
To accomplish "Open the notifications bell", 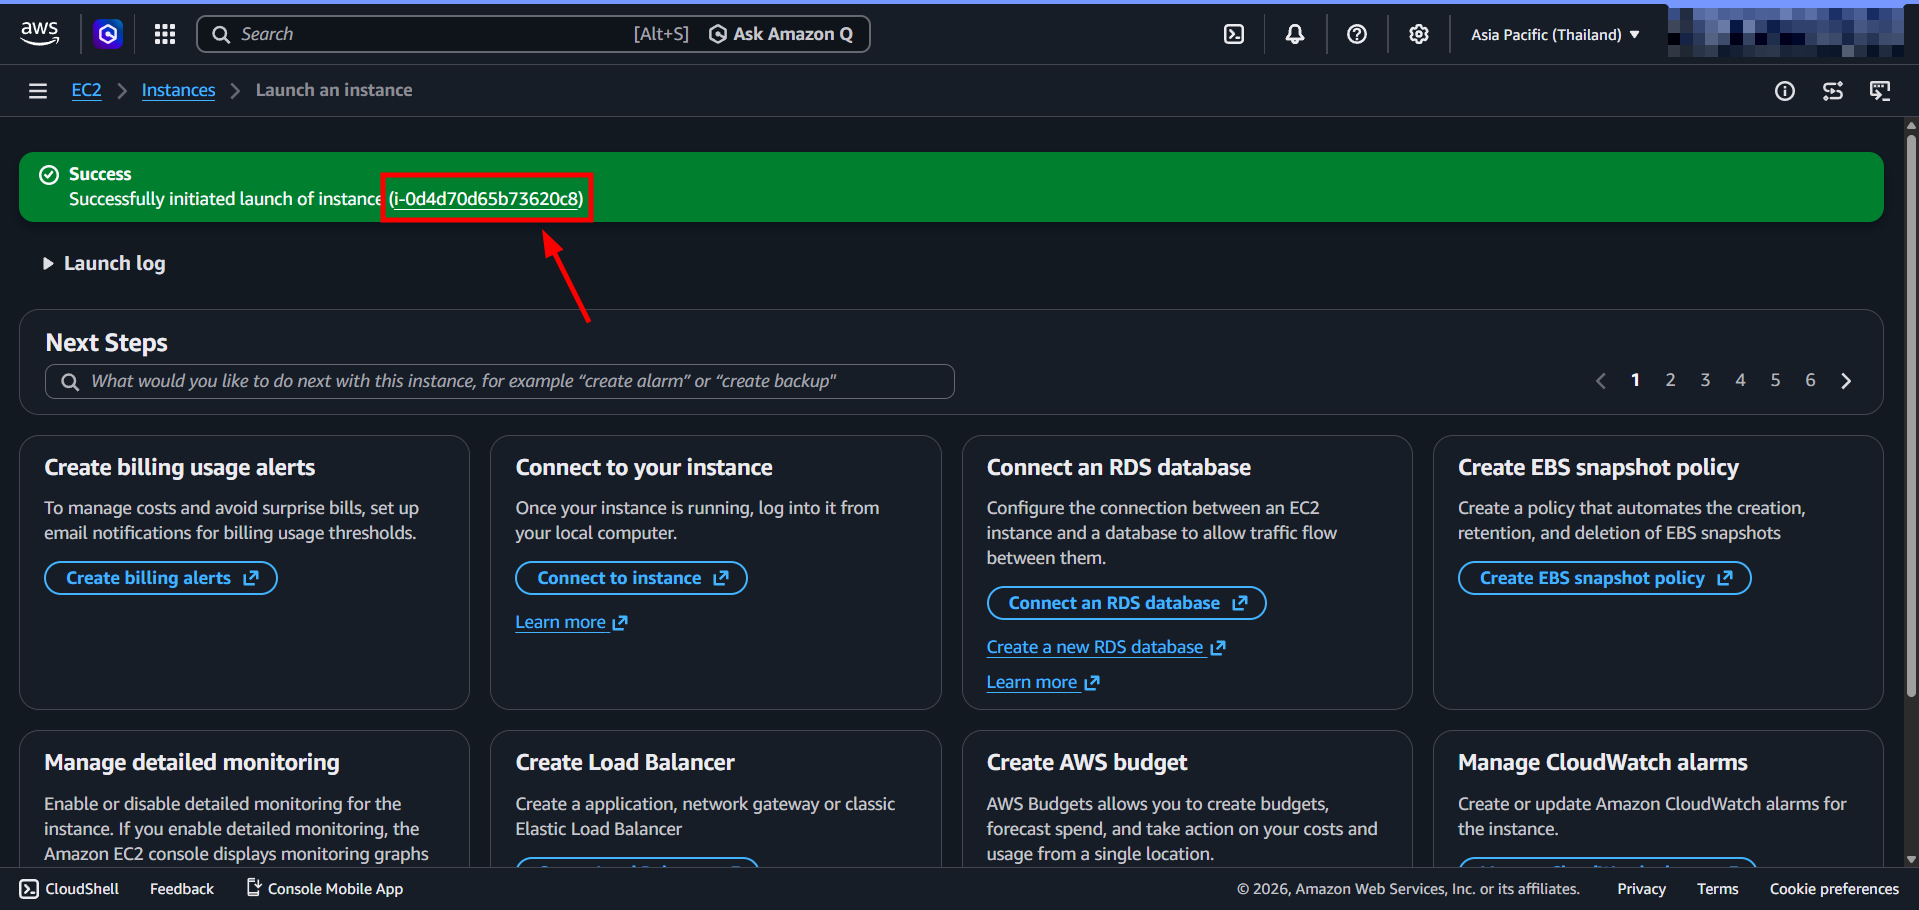I will [x=1295, y=34].
